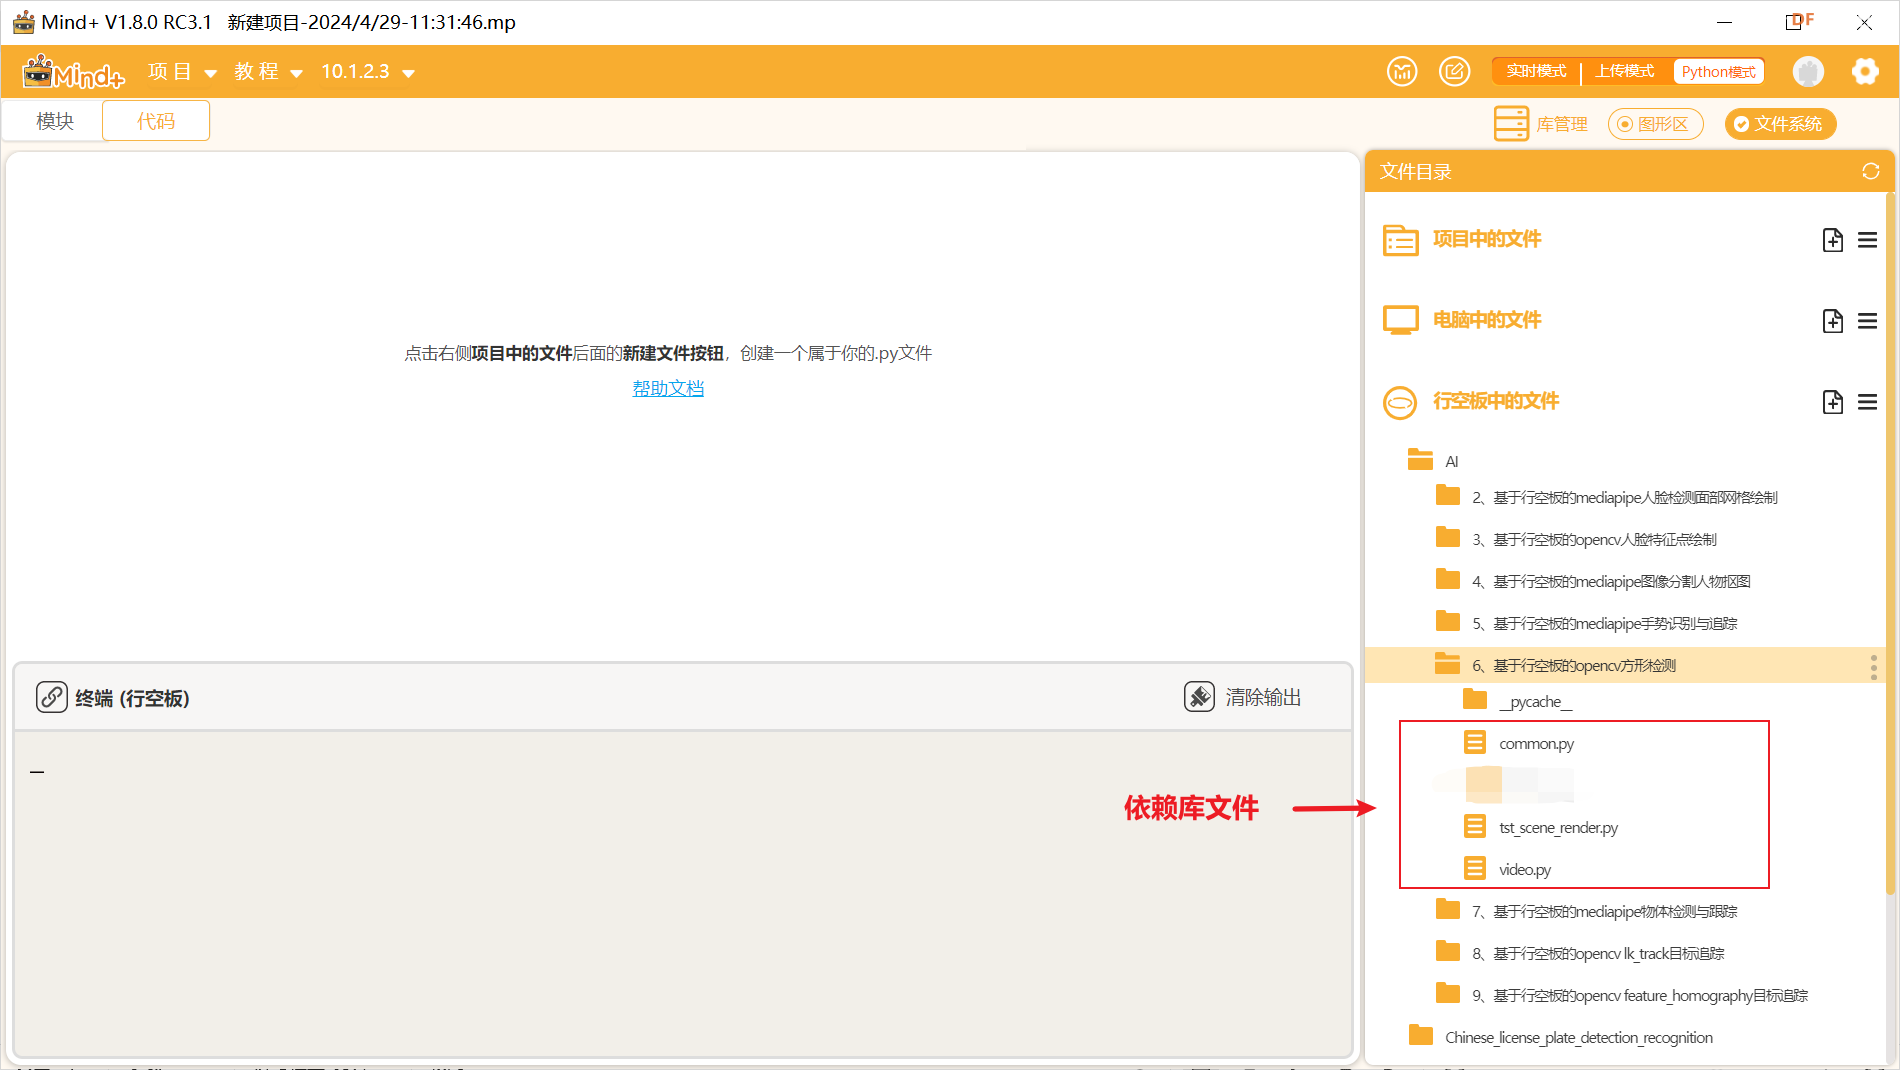Click the video.py file icon
This screenshot has height=1070, width=1900.
tap(1474, 868)
